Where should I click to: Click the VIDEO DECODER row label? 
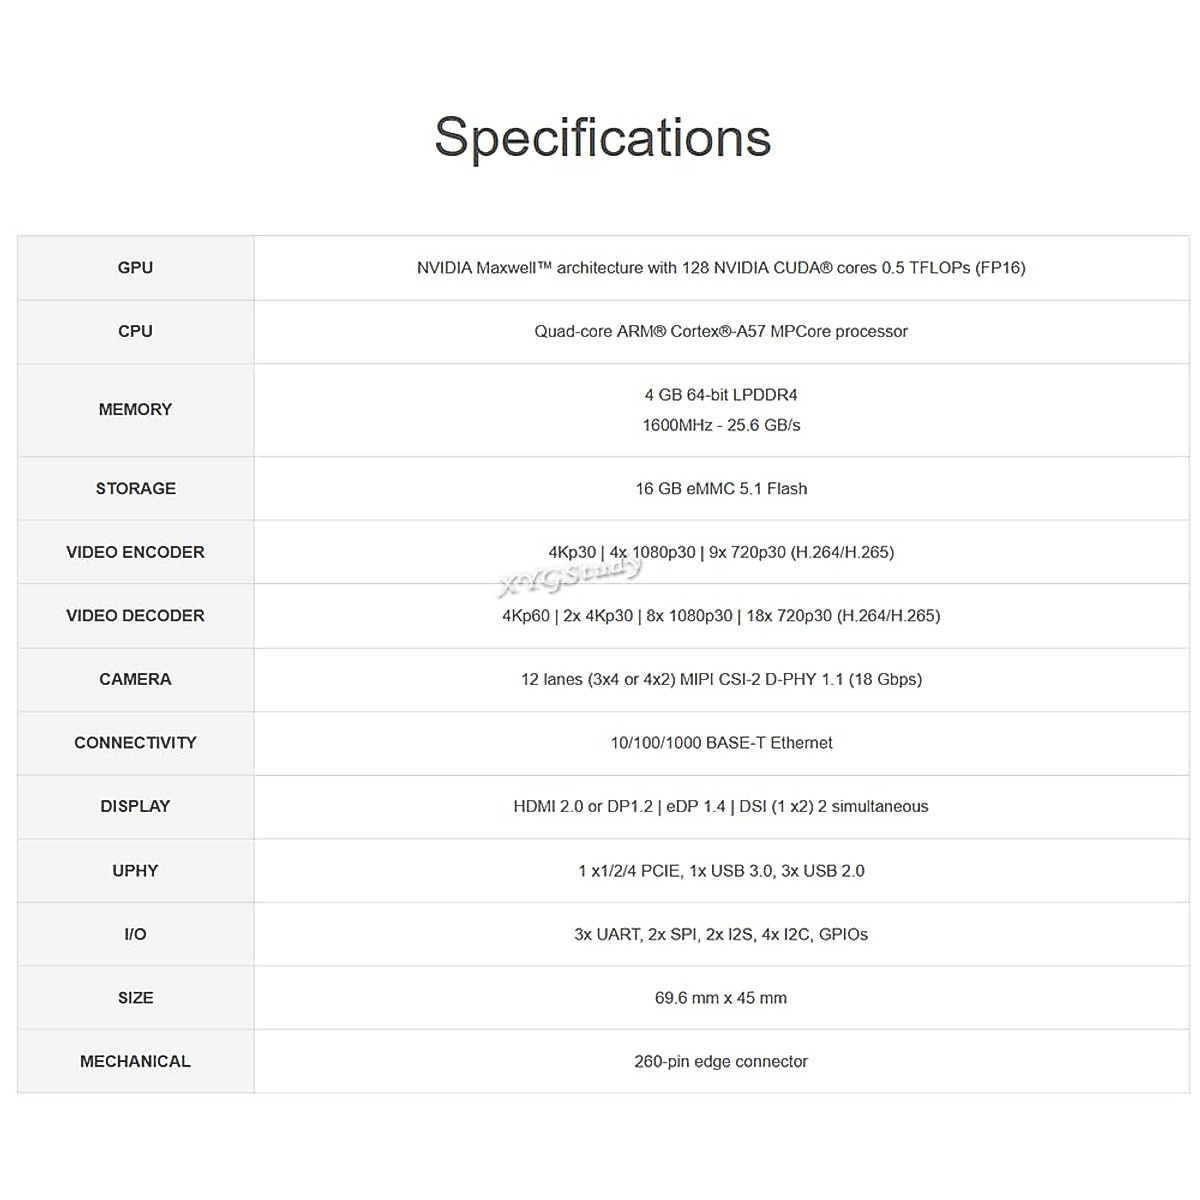click(x=135, y=616)
